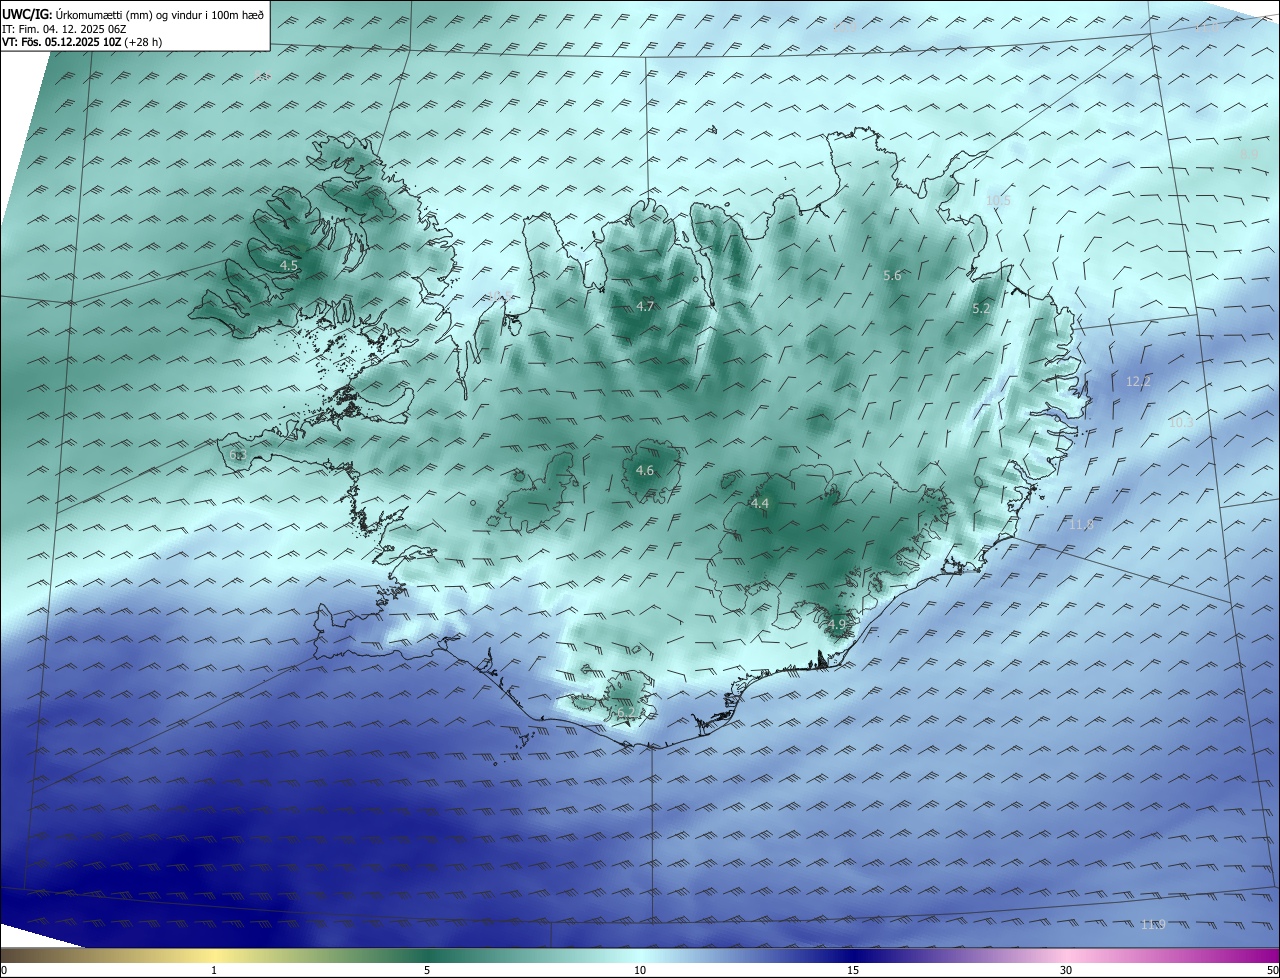Click the 'UWC/IG: Úrkomumætti (mm)' title line
Viewport: 1280px width, 978px height.
pyautogui.click(x=133, y=13)
